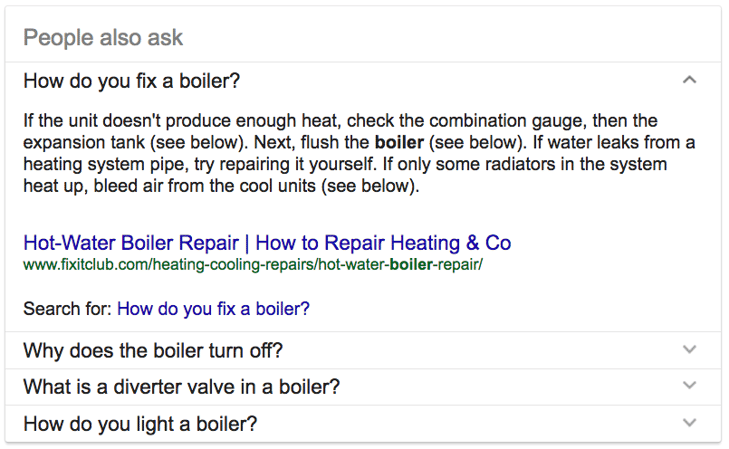The image size is (729, 449).
Task: Click the "People also ask" heading
Action: click(x=103, y=38)
